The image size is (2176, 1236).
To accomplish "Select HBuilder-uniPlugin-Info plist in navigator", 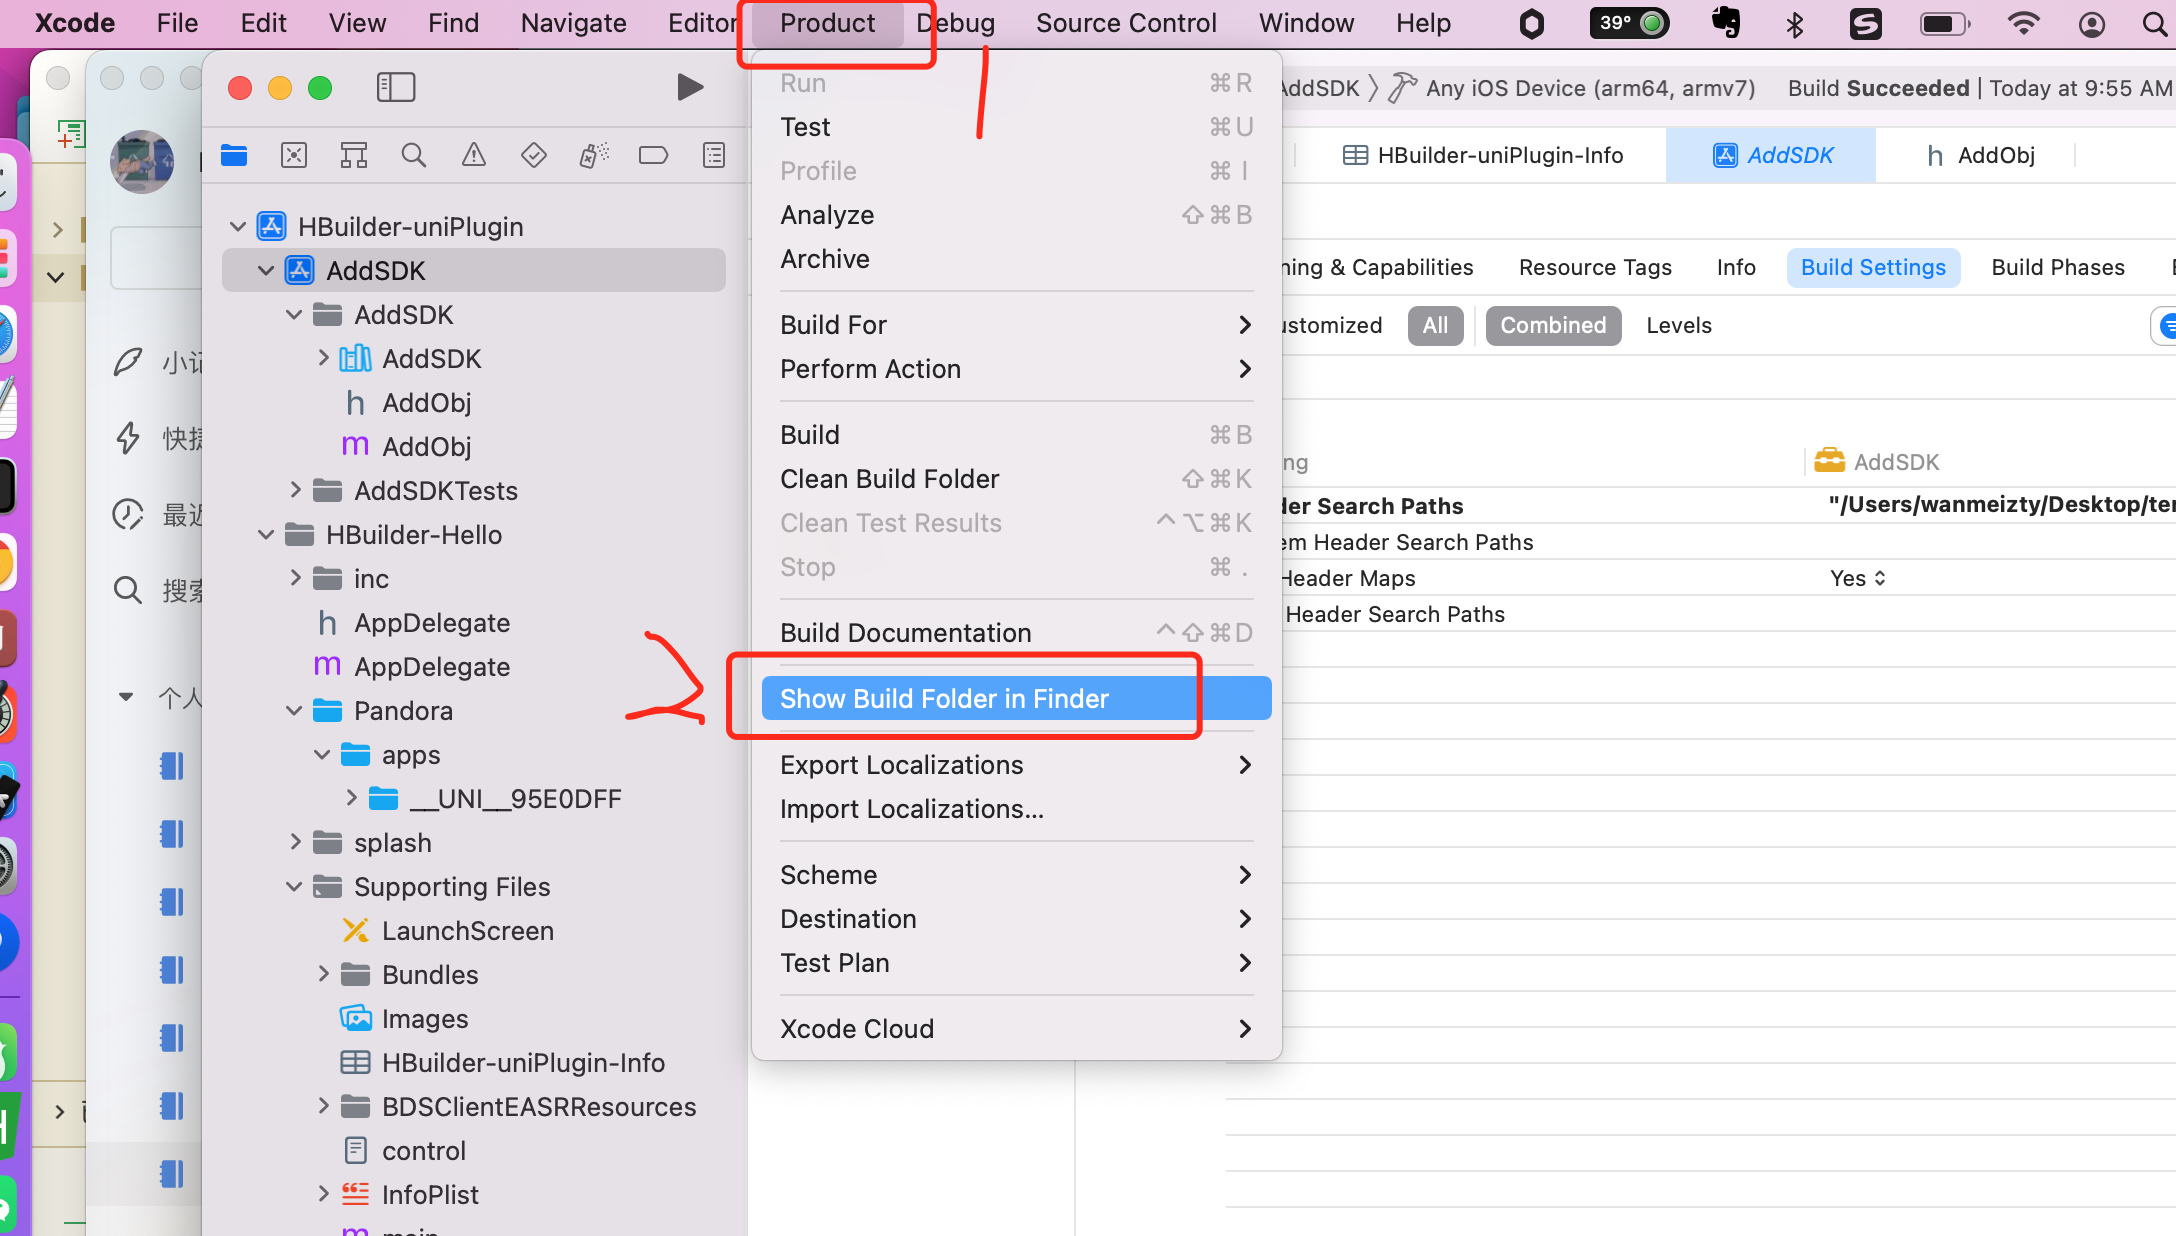I will pyautogui.click(x=523, y=1063).
